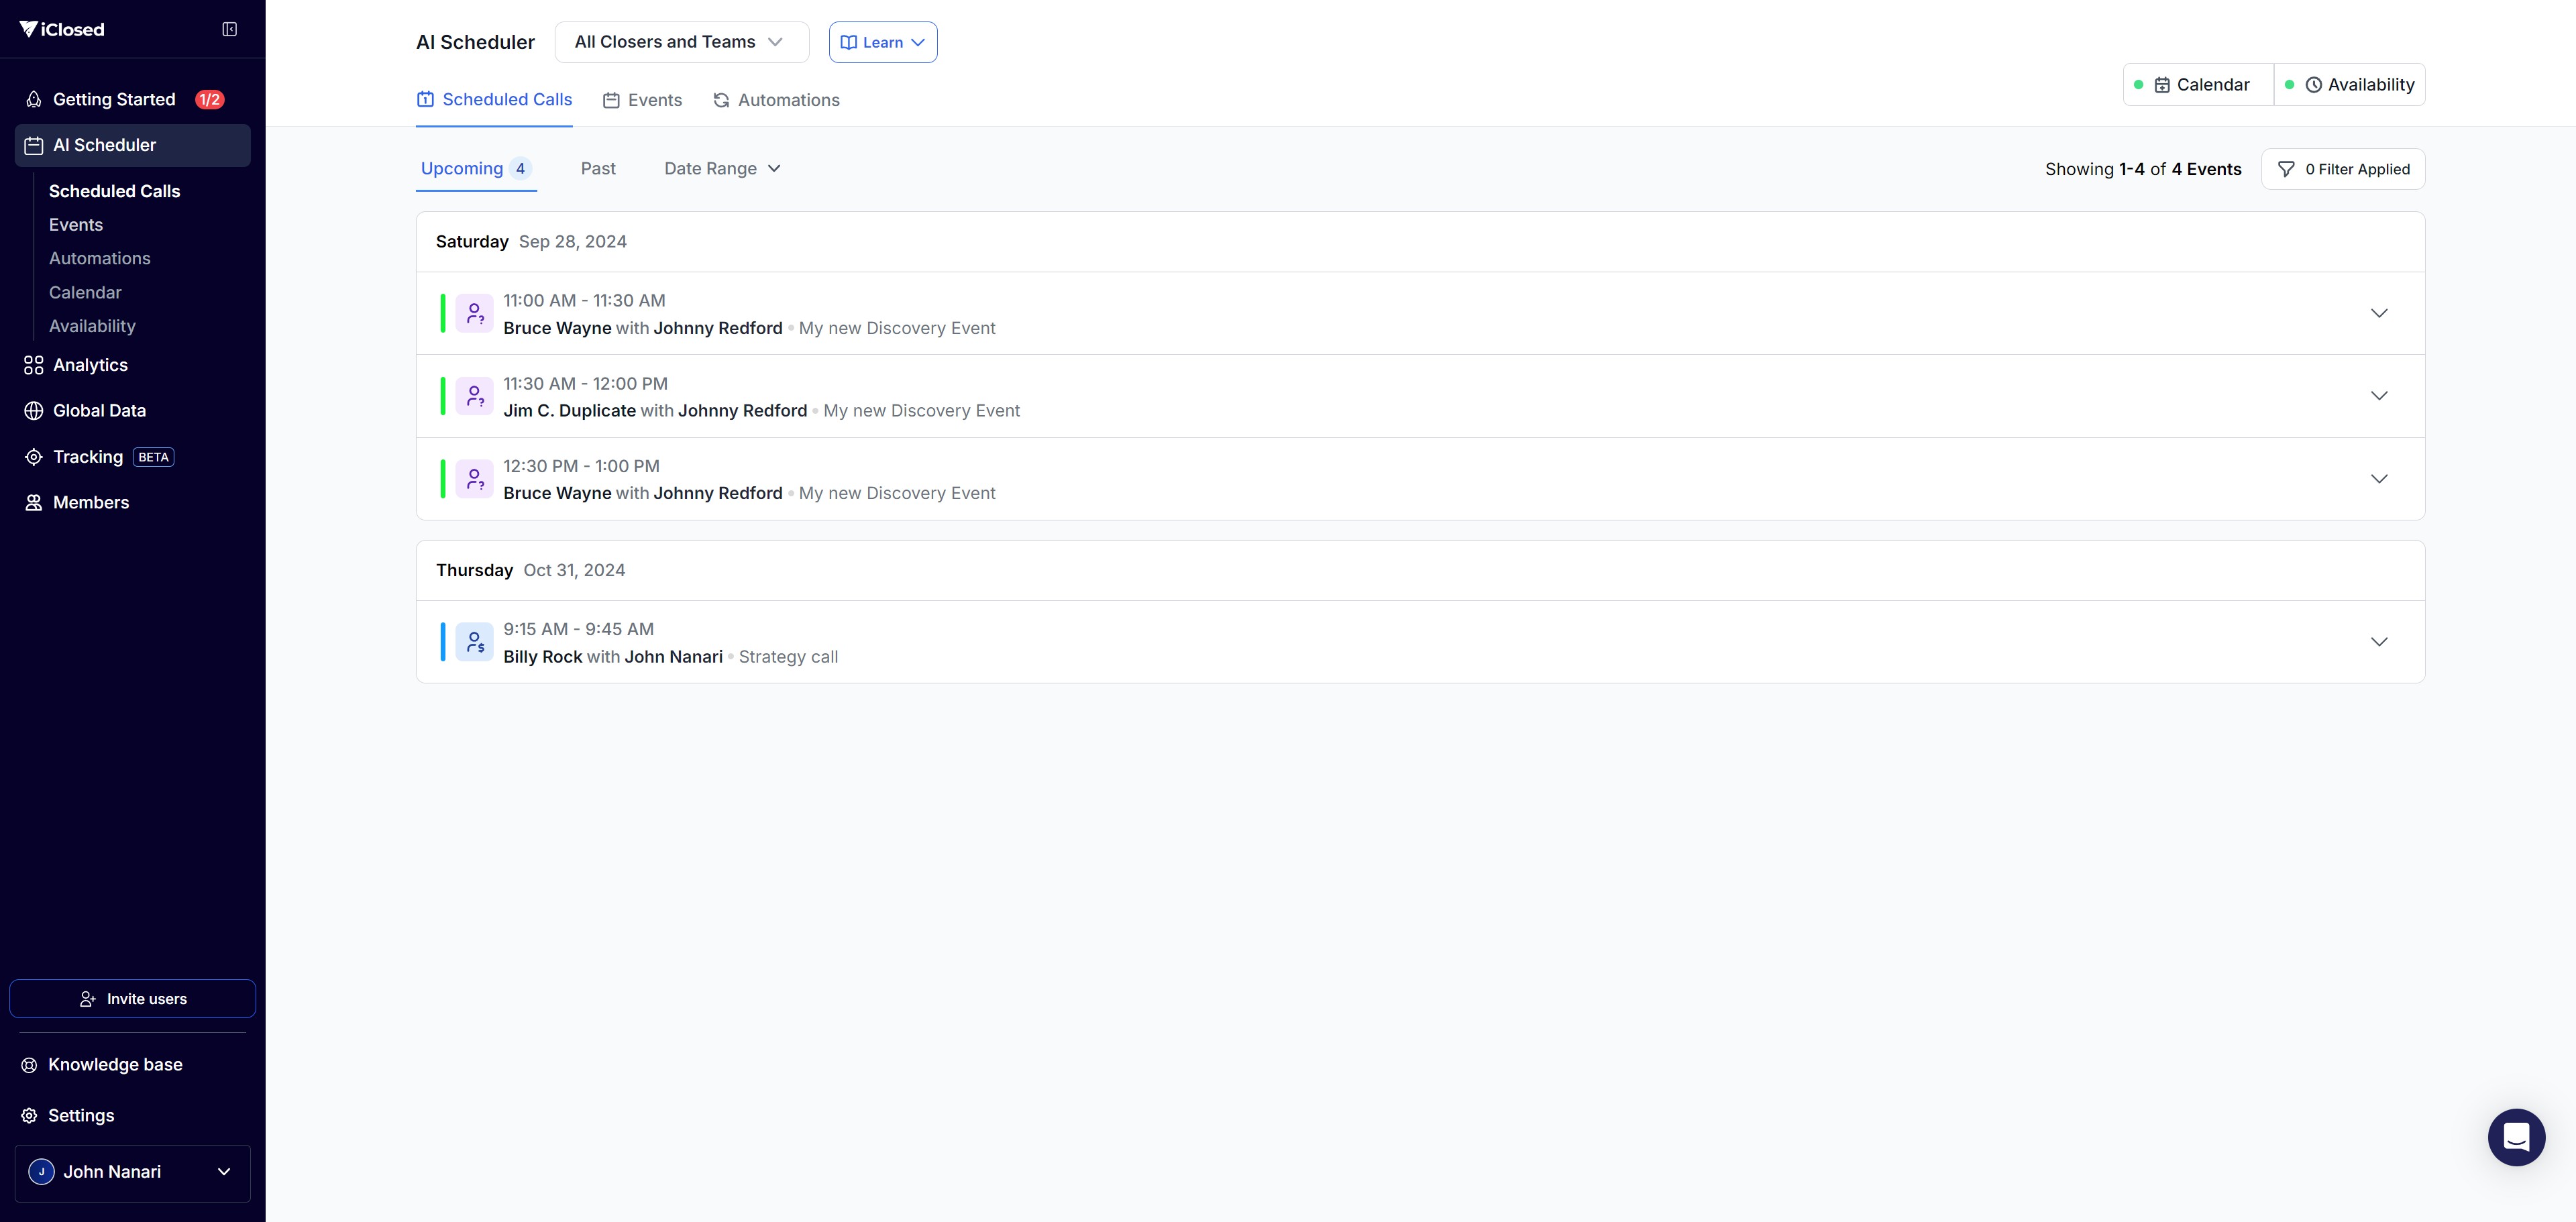
Task: Click the Tracking target icon
Action: coord(33,457)
